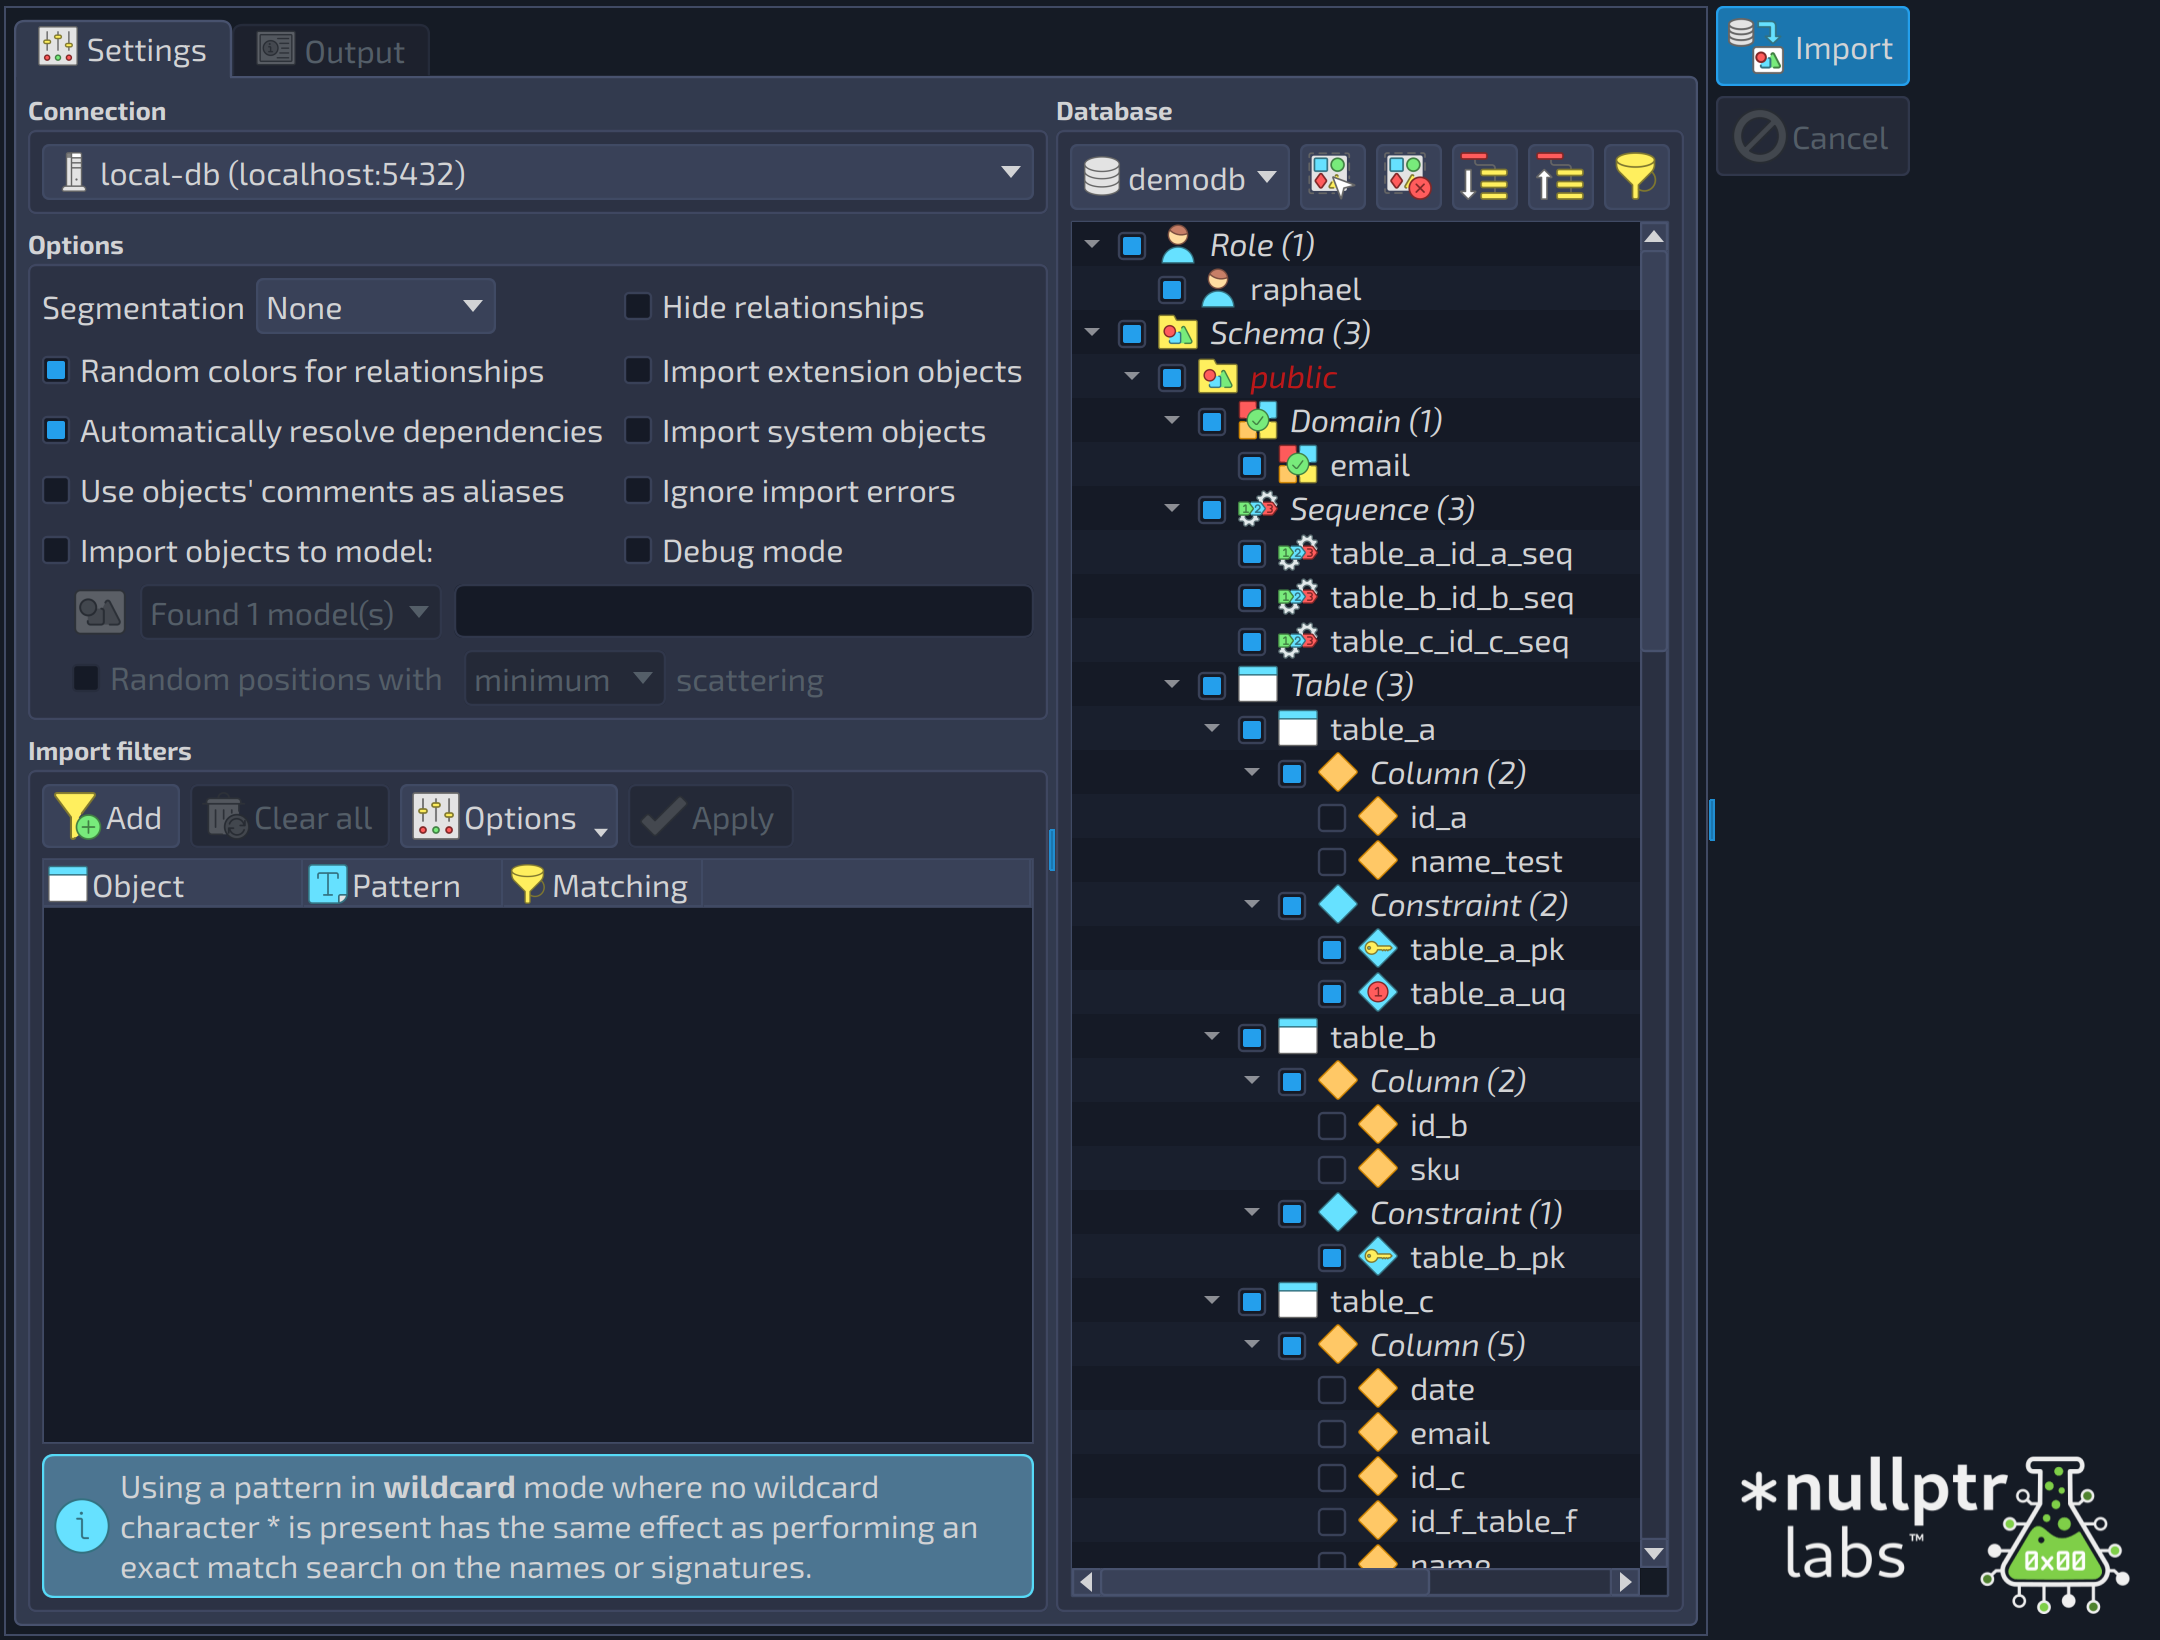Screen dimensions: 2160x1640
Task: Open the demodb database dropdown
Action: (1180, 178)
